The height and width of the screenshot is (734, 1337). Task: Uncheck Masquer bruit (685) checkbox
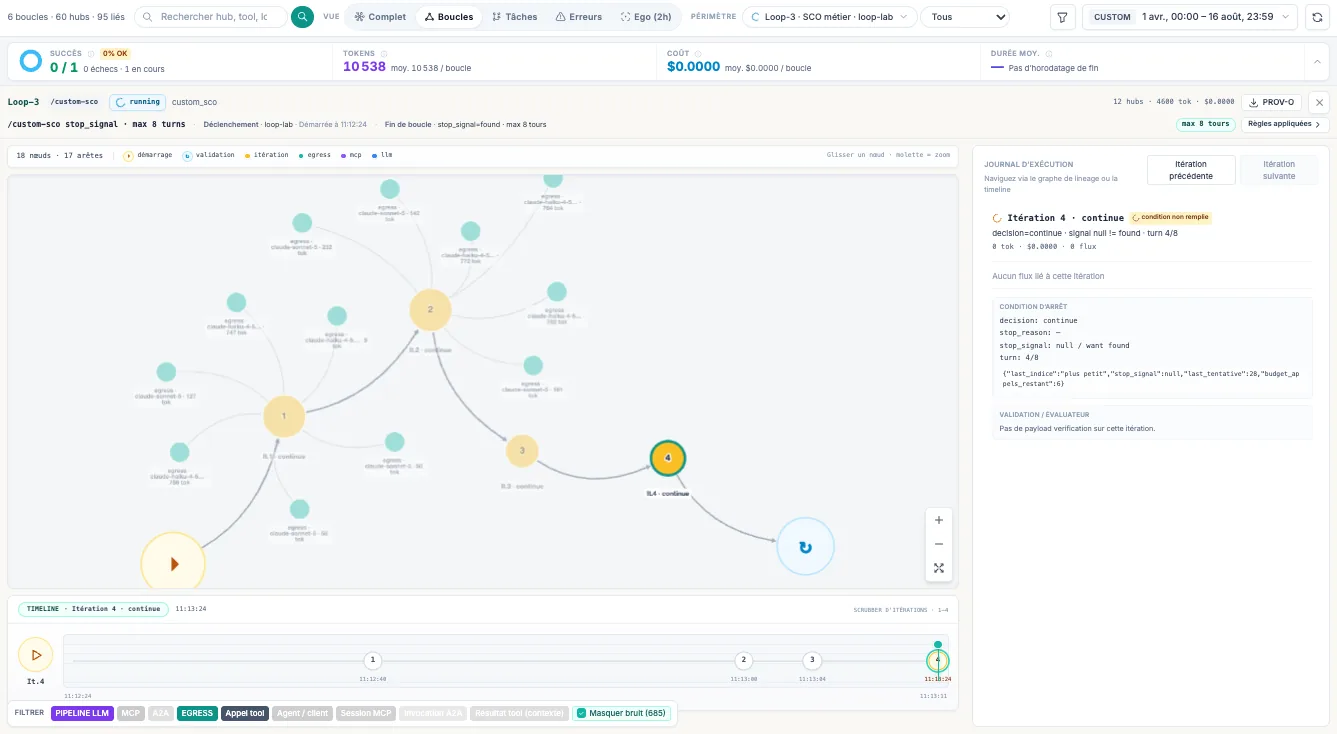(581, 713)
